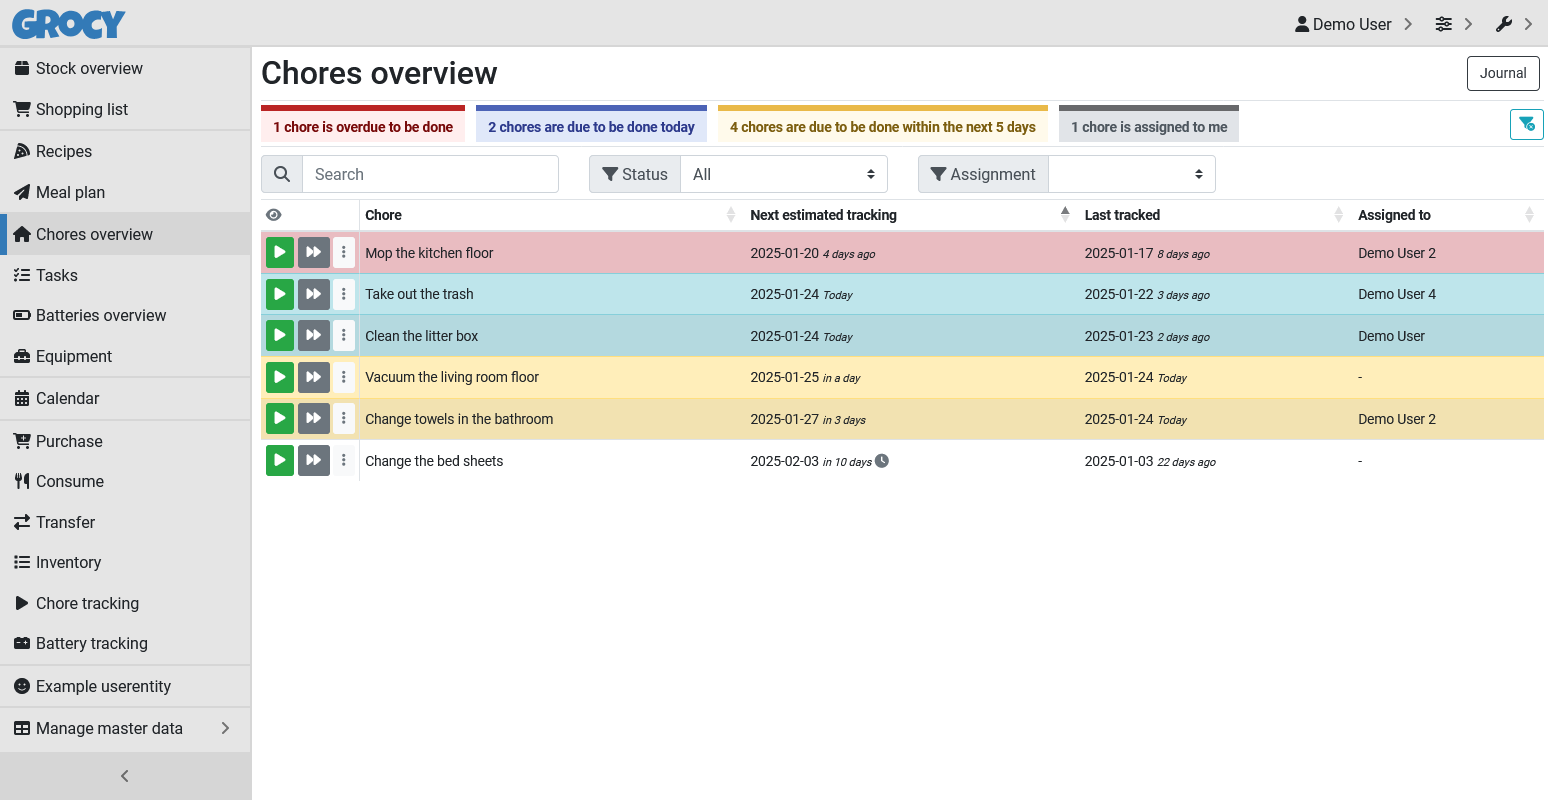
Task: Click the clear filter icon at top right
Action: (1526, 124)
